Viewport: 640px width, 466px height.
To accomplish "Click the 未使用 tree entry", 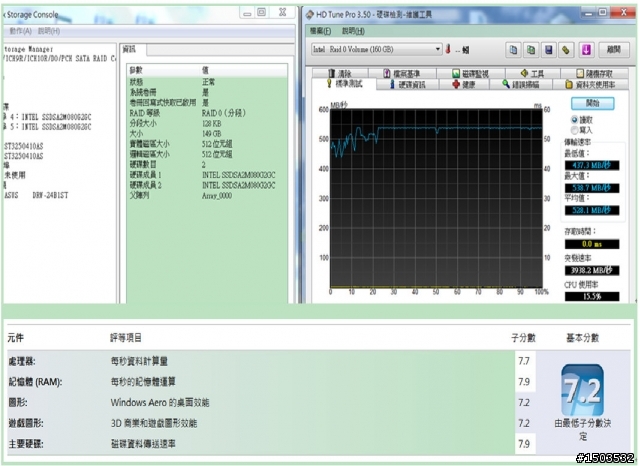I will pyautogui.click(x=15, y=175).
